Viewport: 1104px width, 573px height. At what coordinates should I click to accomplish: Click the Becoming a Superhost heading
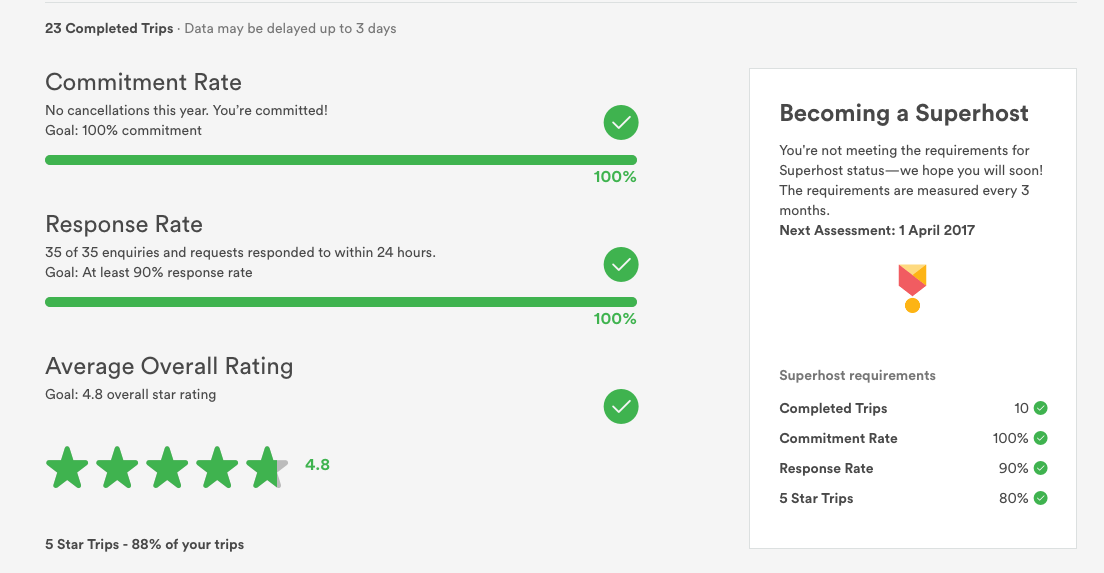click(x=904, y=113)
